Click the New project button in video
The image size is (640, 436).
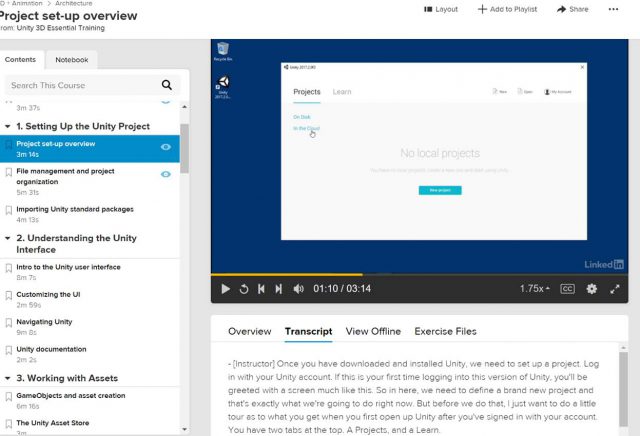coord(440,190)
